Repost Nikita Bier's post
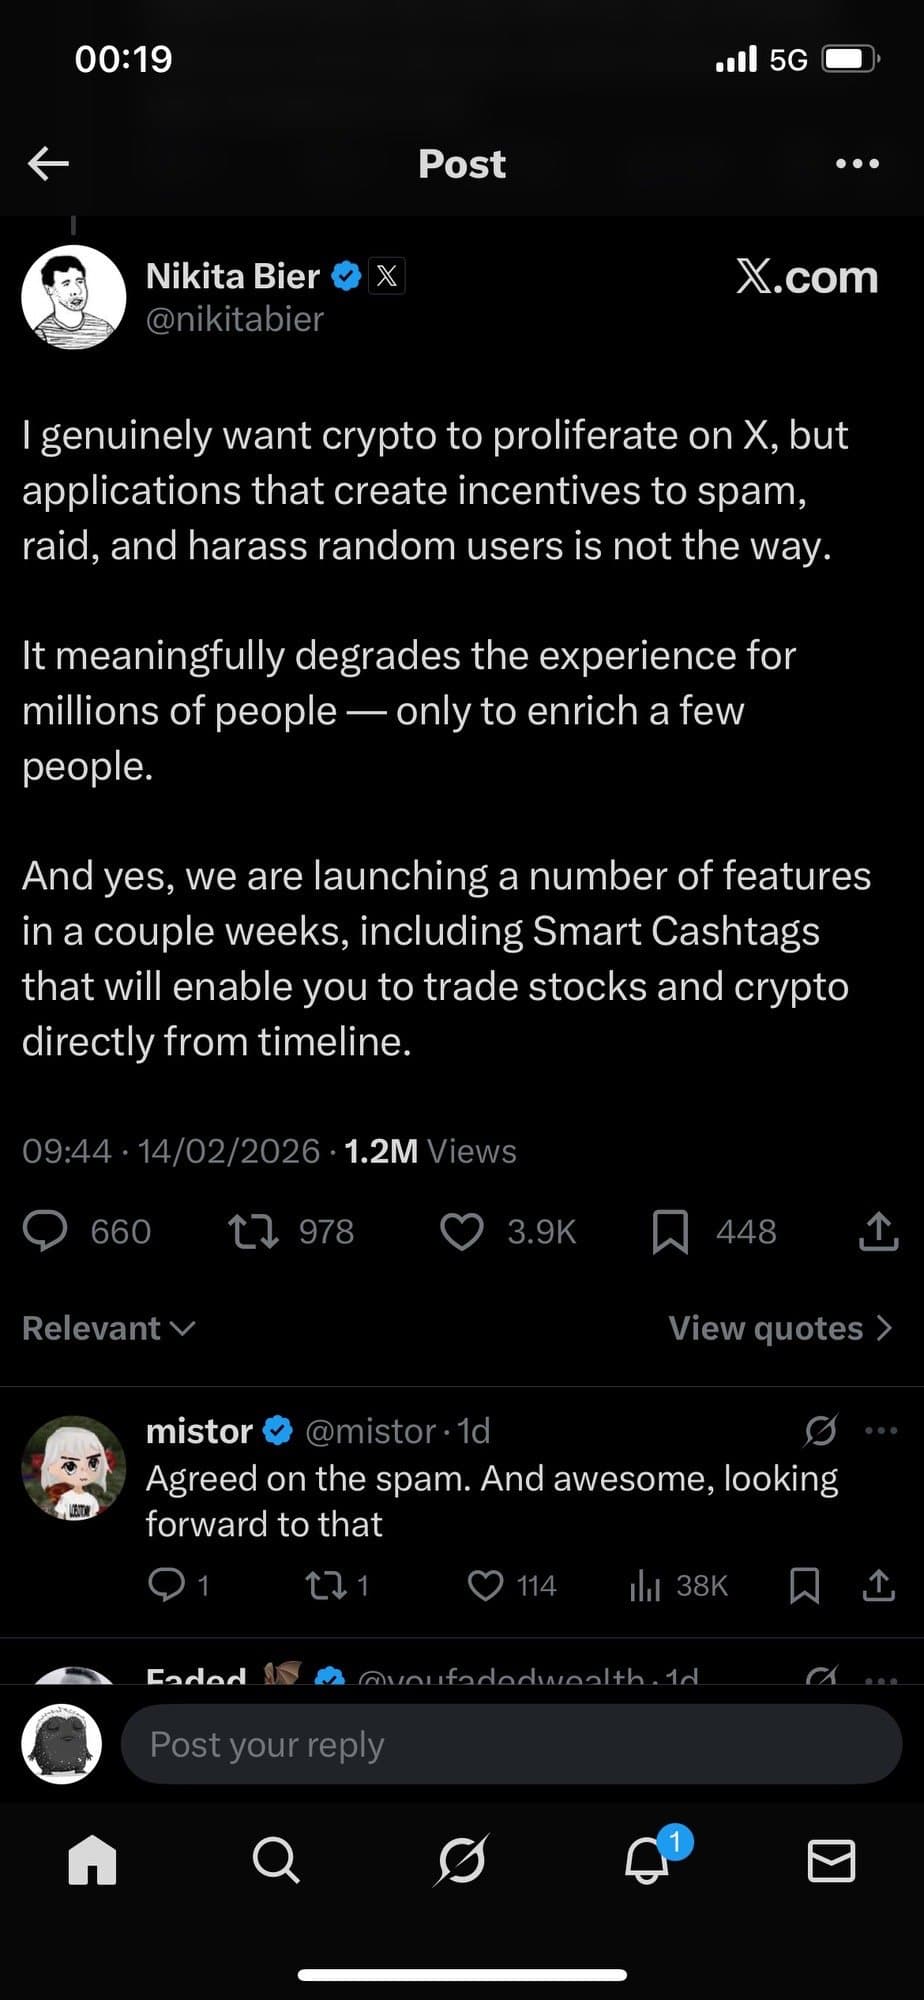Screen dimensions: 924x2000 (x=254, y=1231)
